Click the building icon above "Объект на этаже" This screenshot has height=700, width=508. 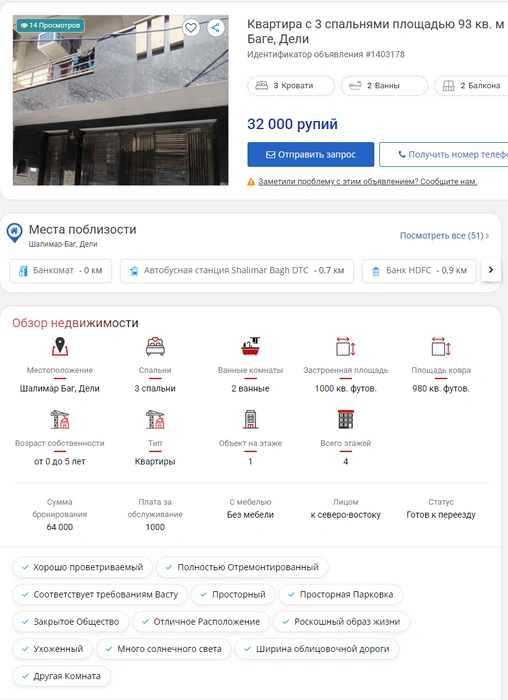(x=250, y=420)
